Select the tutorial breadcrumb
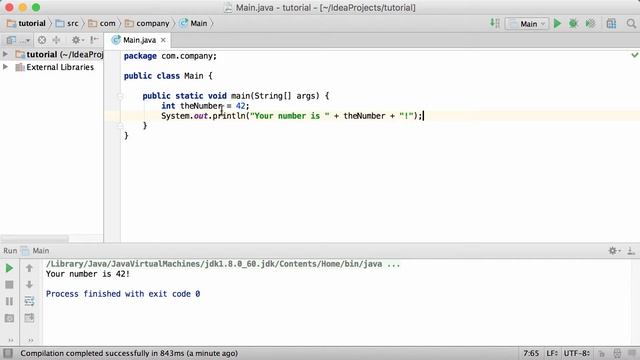 point(27,23)
